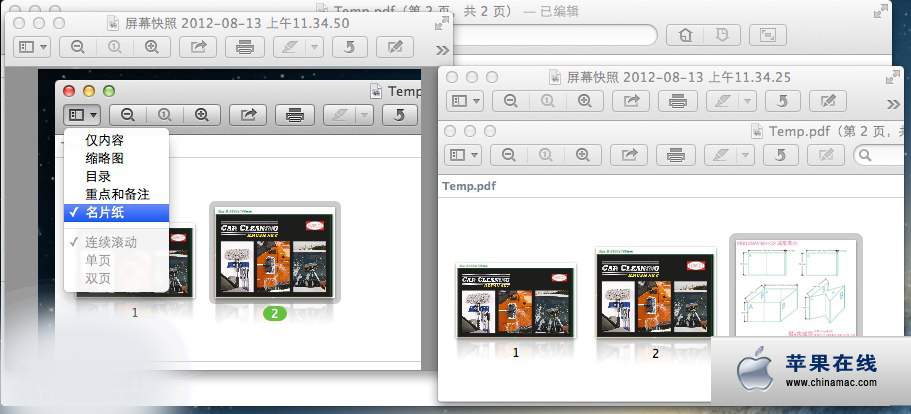Click the home icon in background window

[x=686, y=35]
